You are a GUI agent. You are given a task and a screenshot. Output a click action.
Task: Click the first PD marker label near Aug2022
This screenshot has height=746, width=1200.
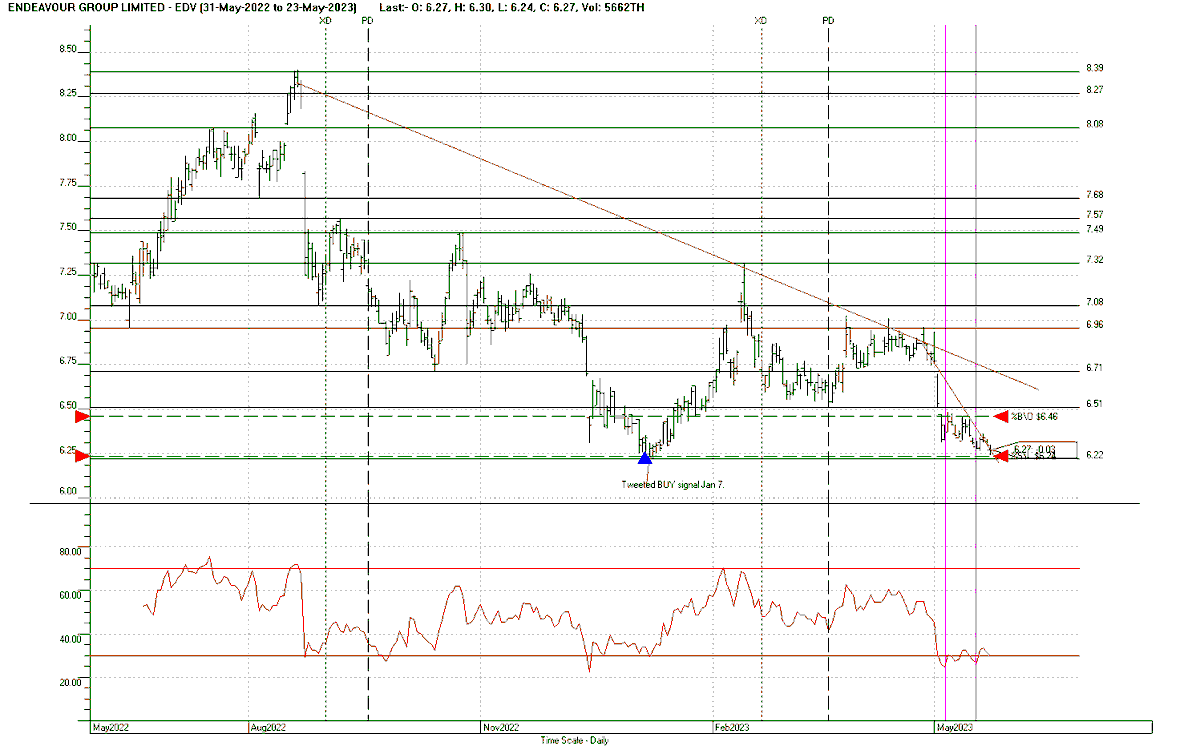point(368,21)
